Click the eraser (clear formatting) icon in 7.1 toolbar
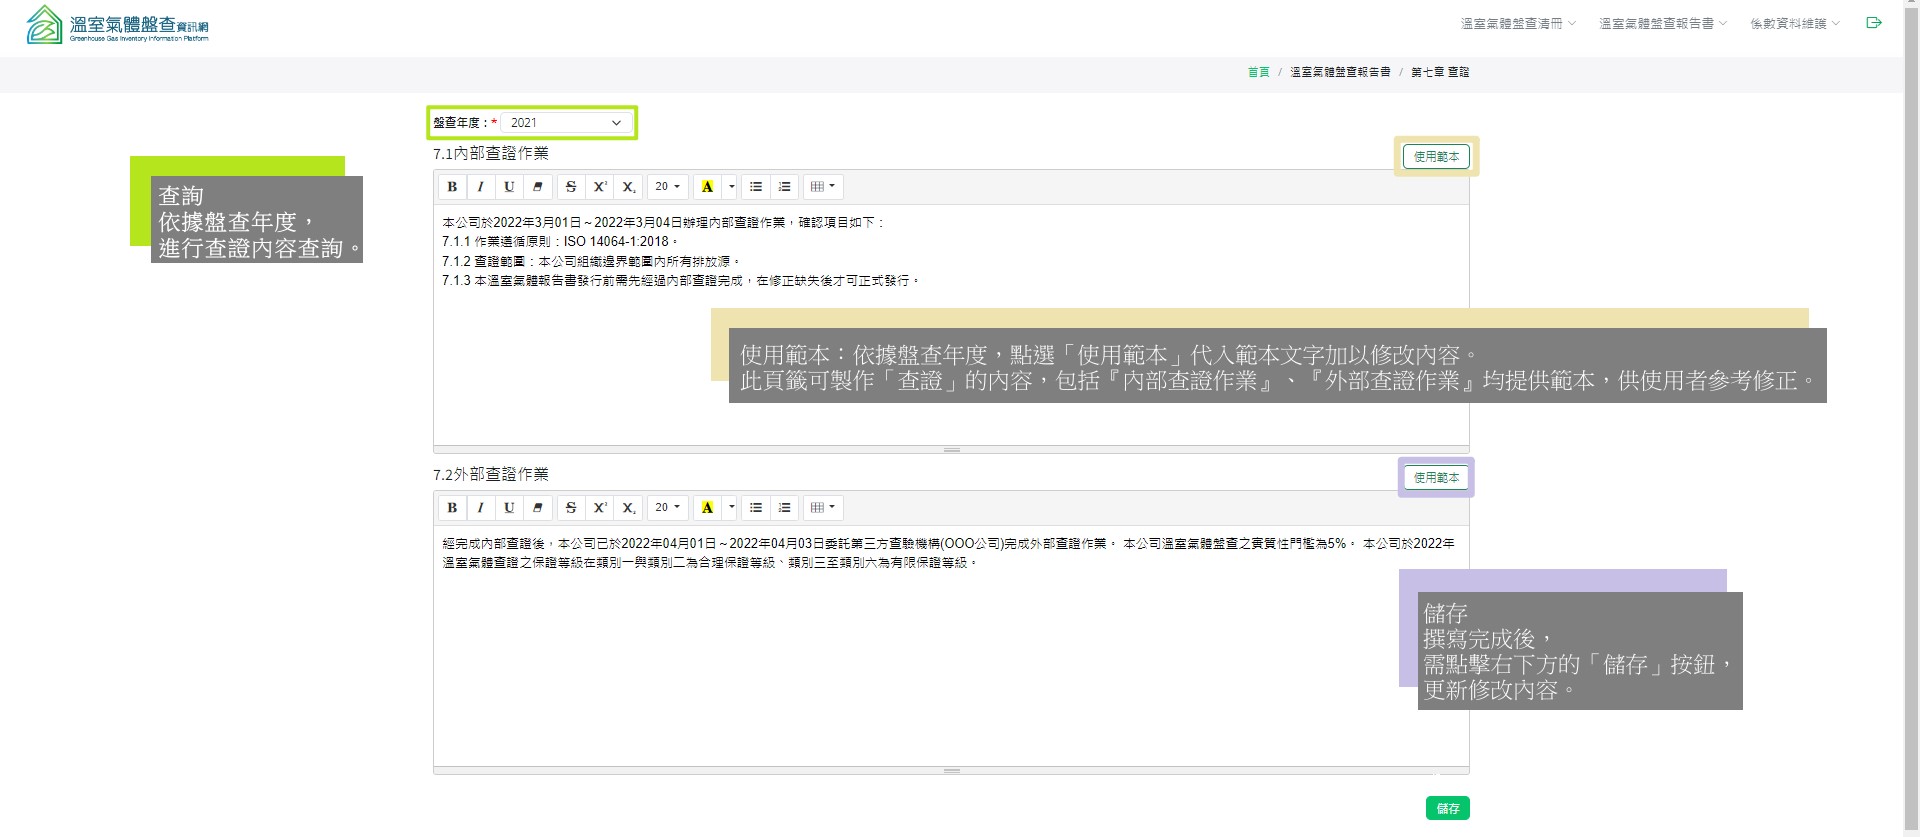Viewport: 1920px width, 837px height. point(538,187)
